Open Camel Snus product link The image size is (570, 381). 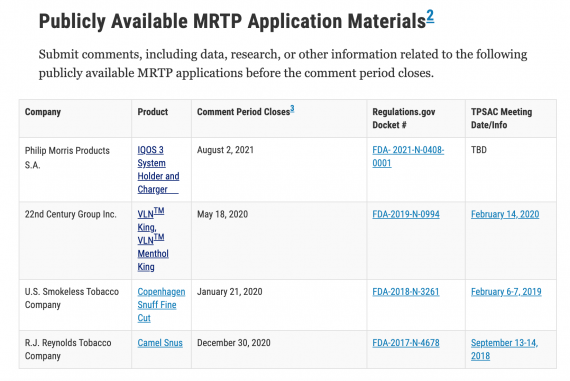click(x=160, y=343)
